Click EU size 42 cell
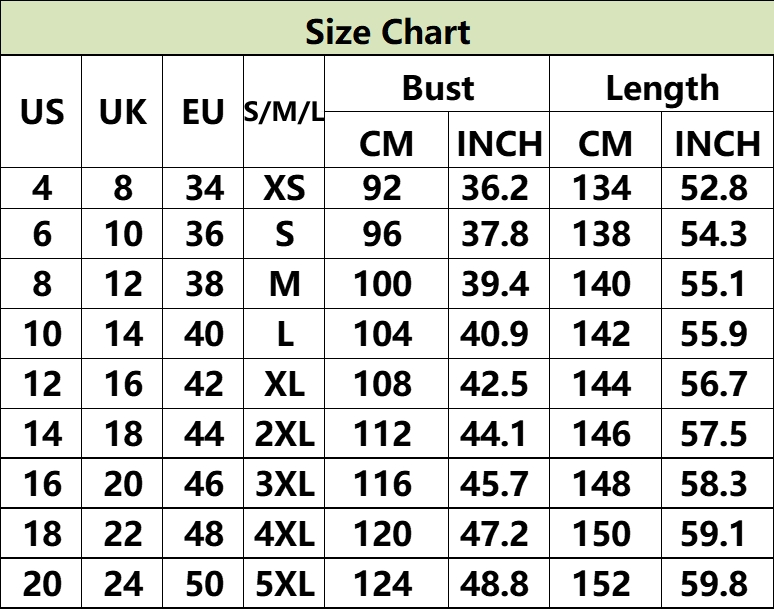Image resolution: width=774 pixels, height=609 pixels. (x=203, y=383)
